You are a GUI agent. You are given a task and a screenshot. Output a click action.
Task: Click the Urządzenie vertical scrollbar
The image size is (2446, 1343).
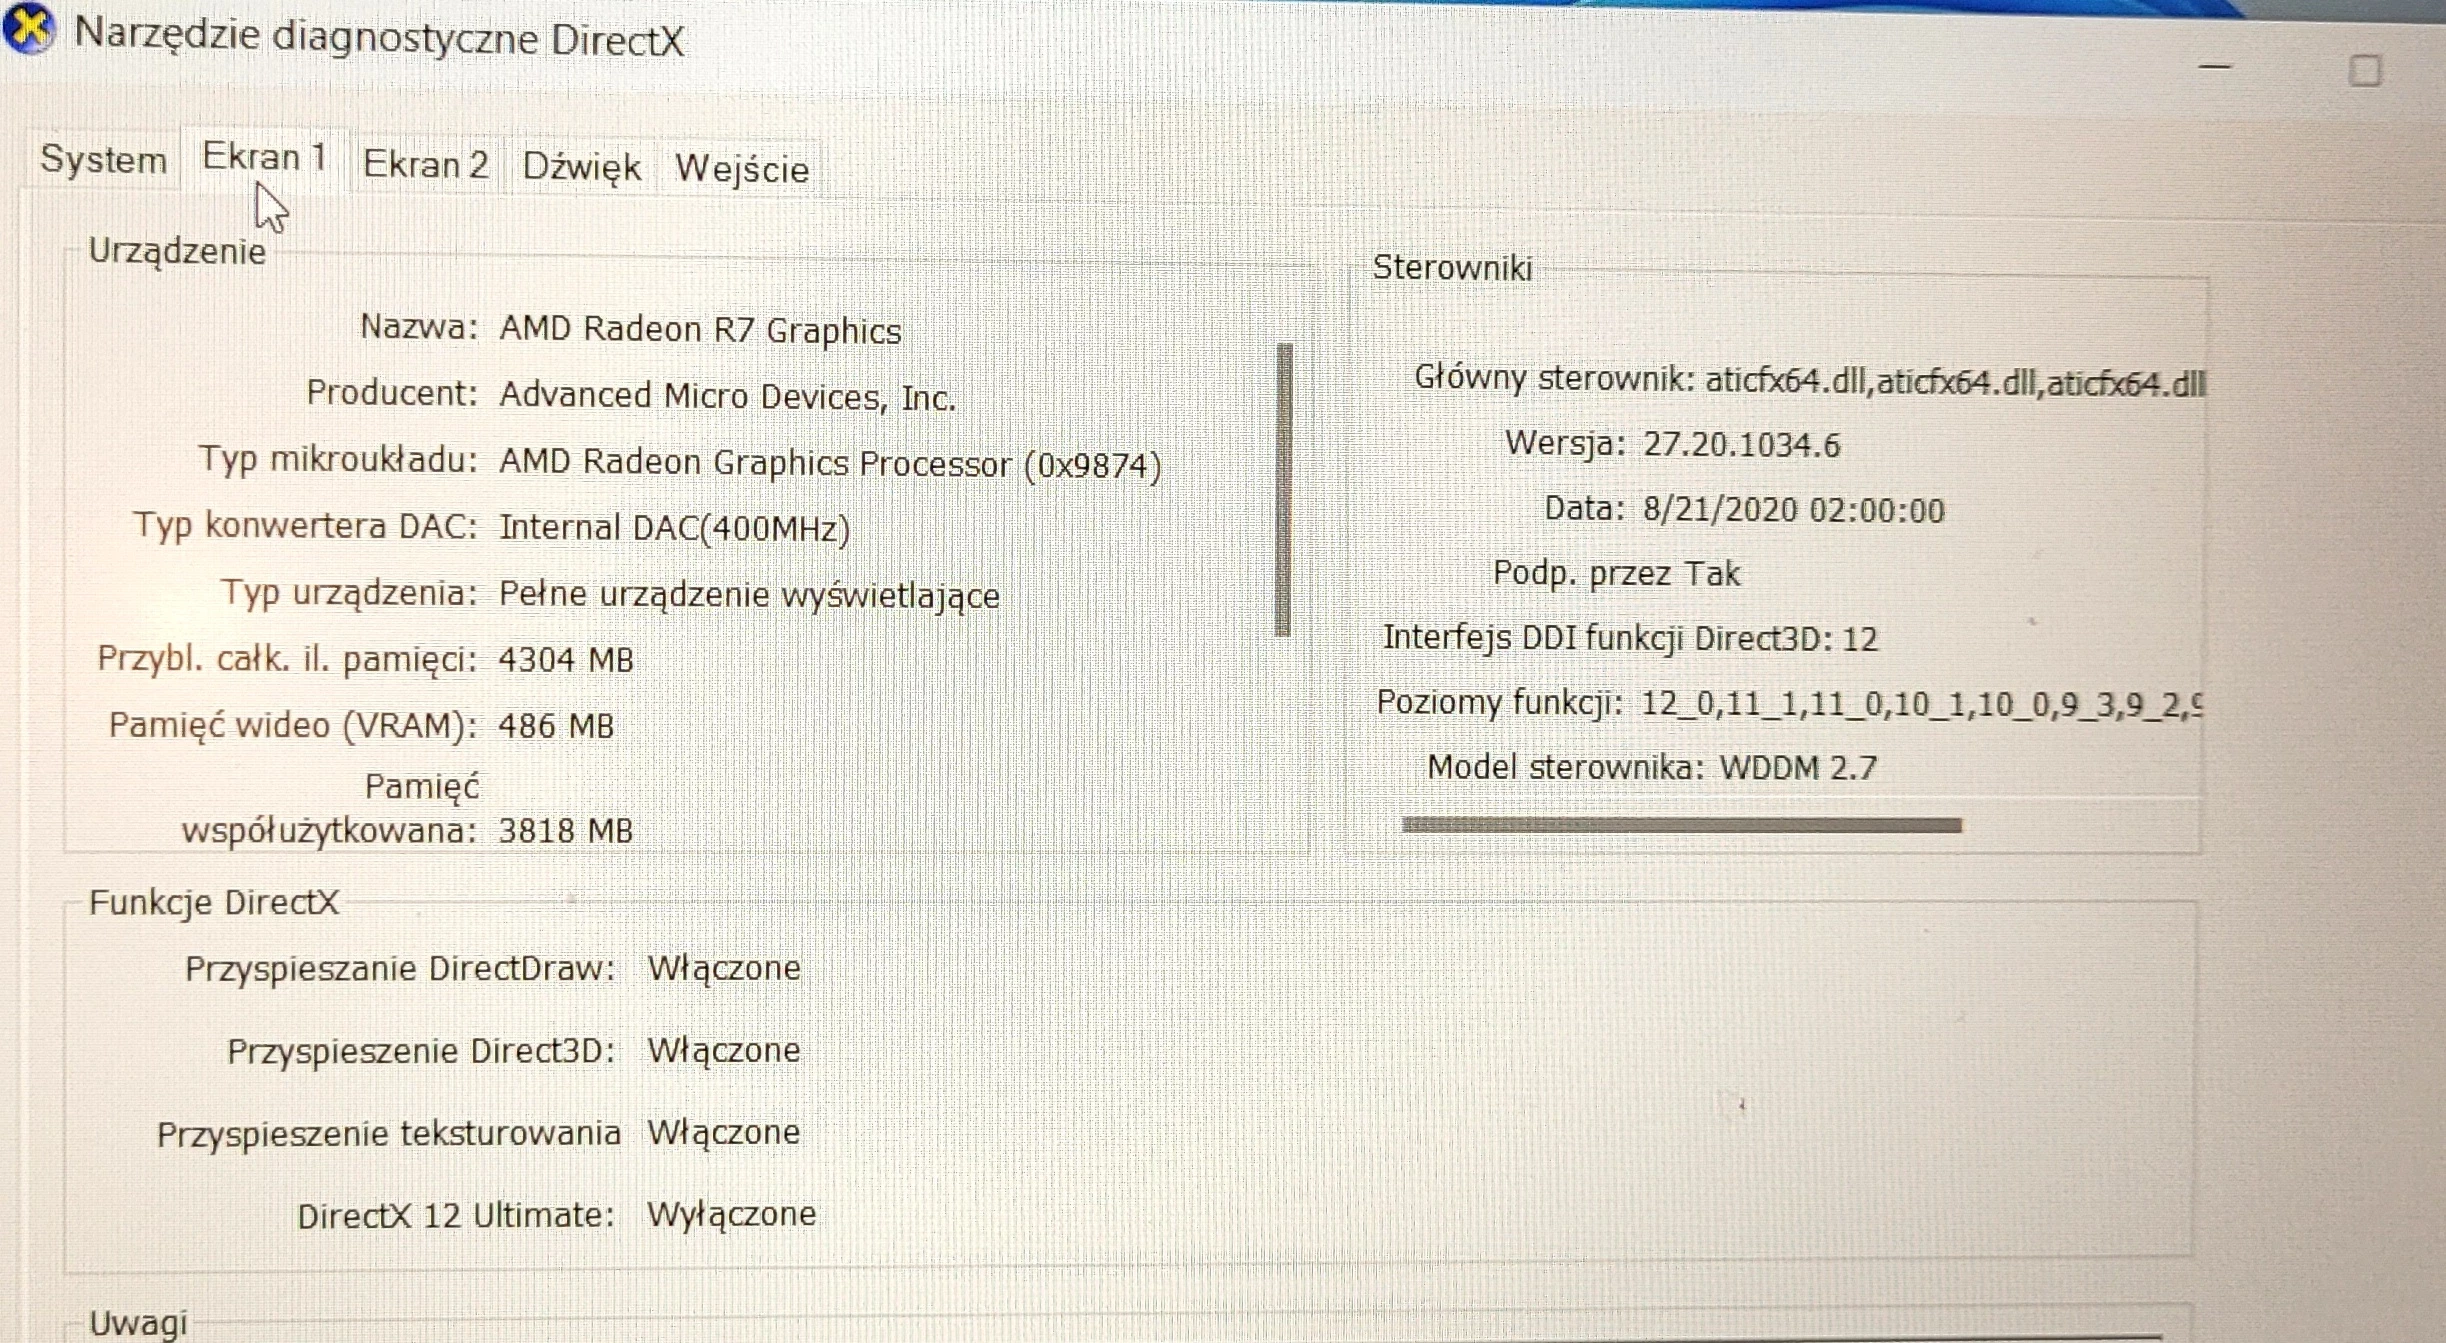(x=1285, y=490)
